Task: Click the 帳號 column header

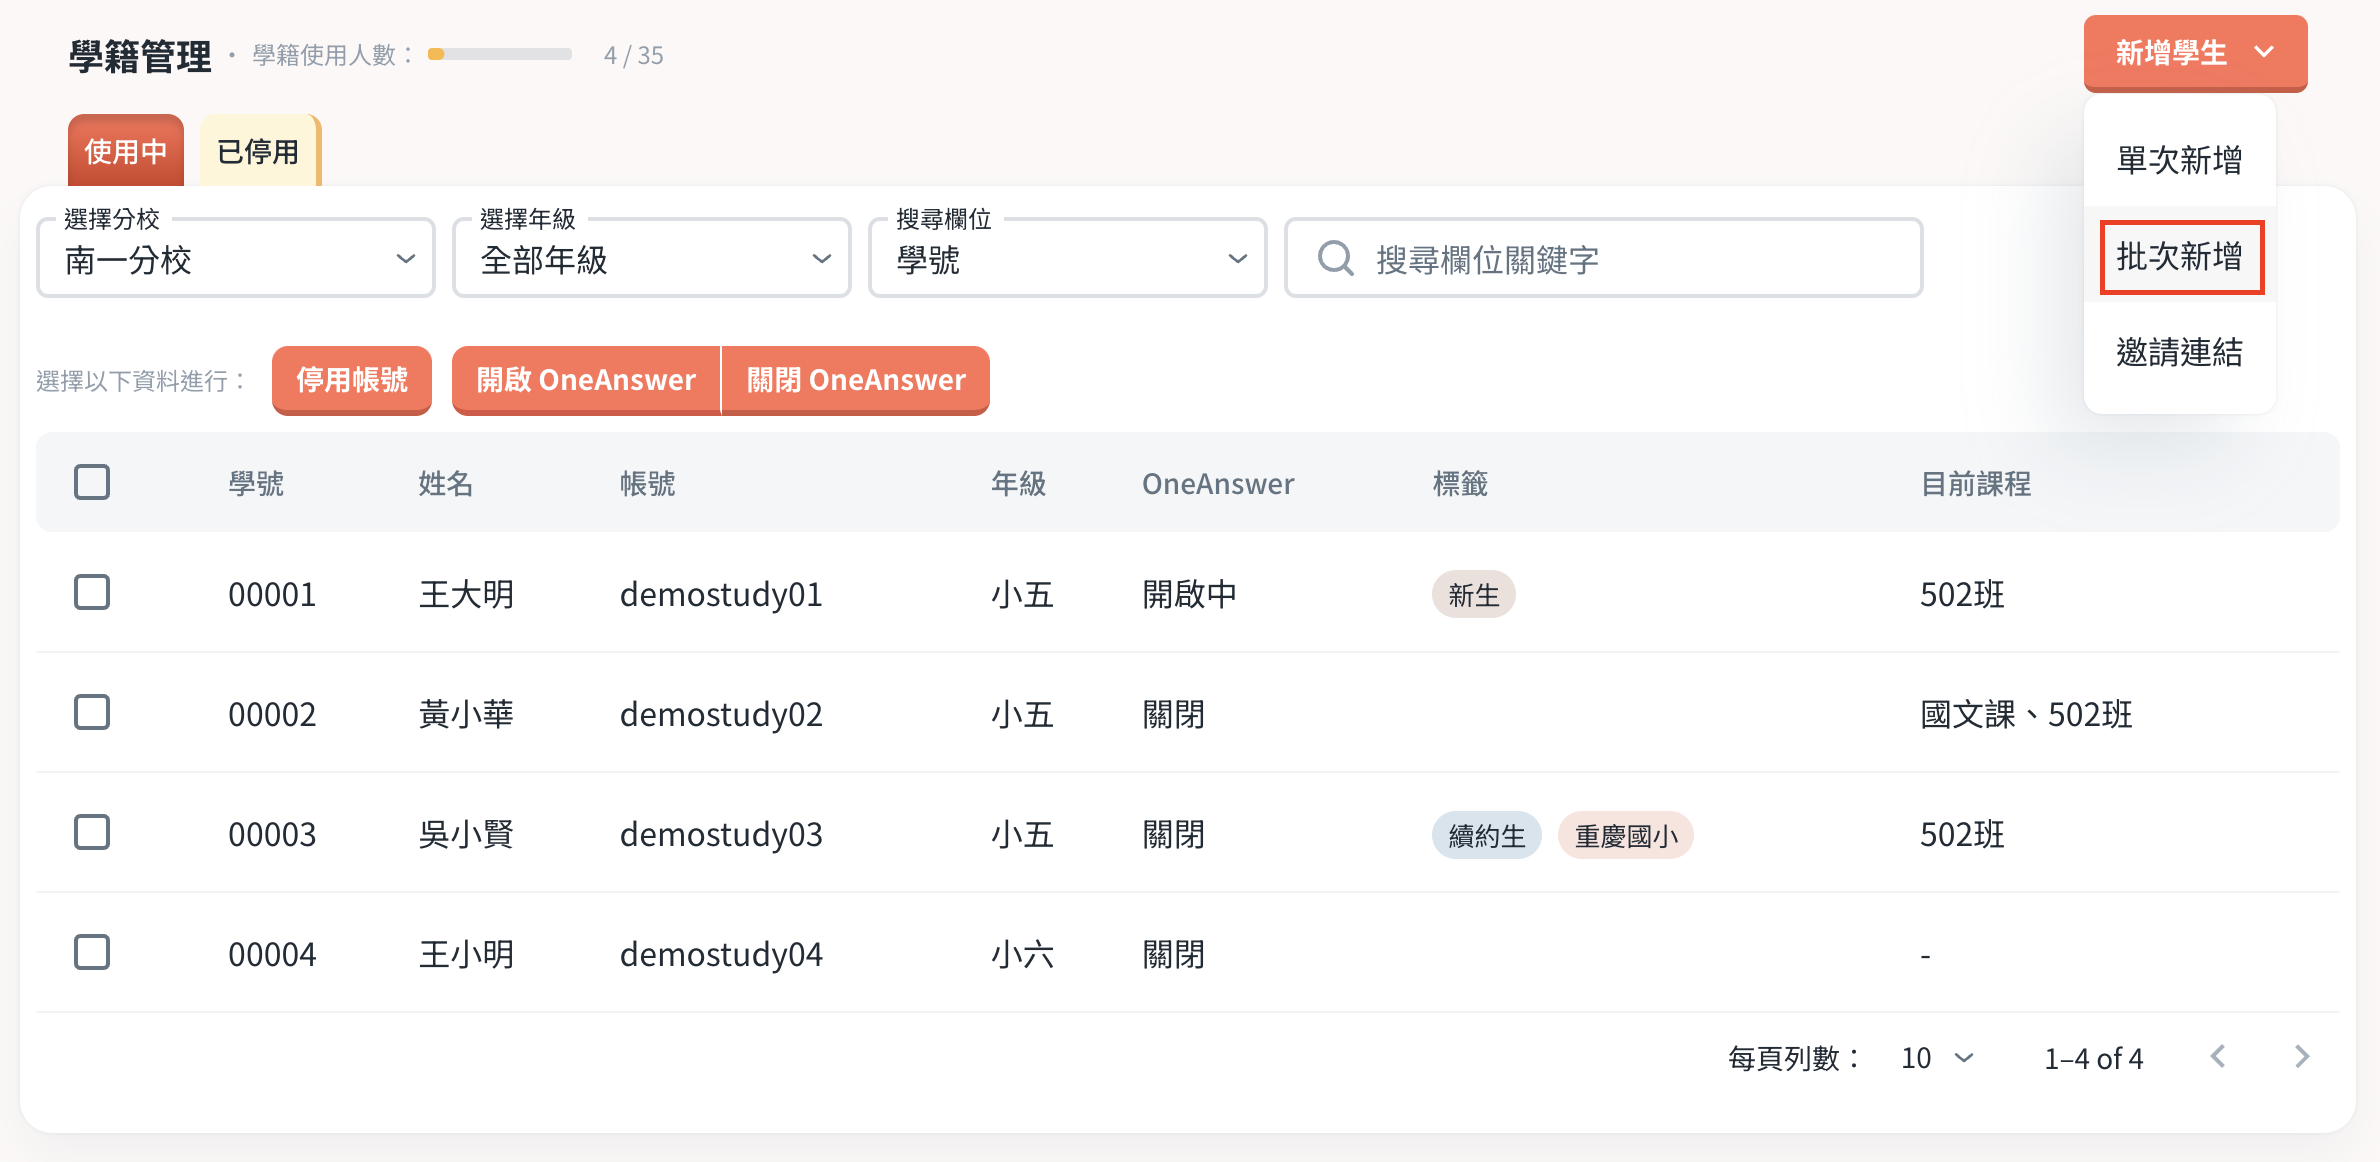Action: point(648,484)
